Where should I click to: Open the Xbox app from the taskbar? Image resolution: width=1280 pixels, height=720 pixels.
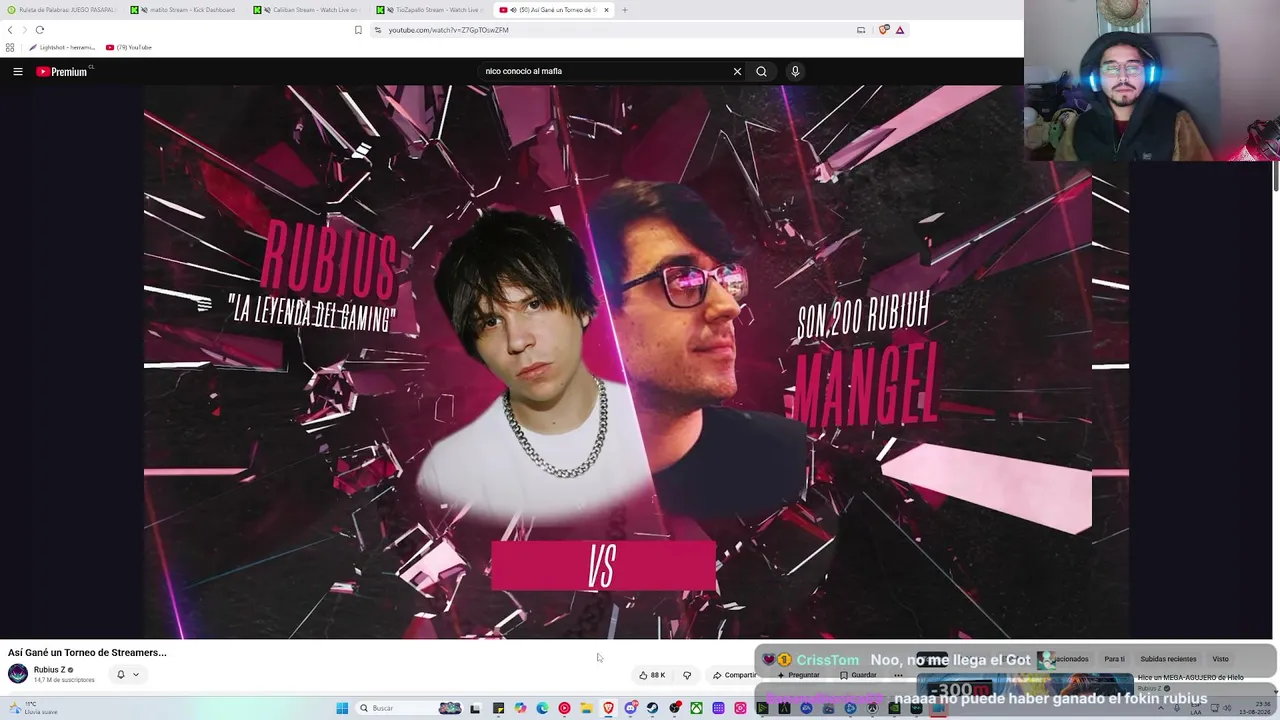pos(696,708)
